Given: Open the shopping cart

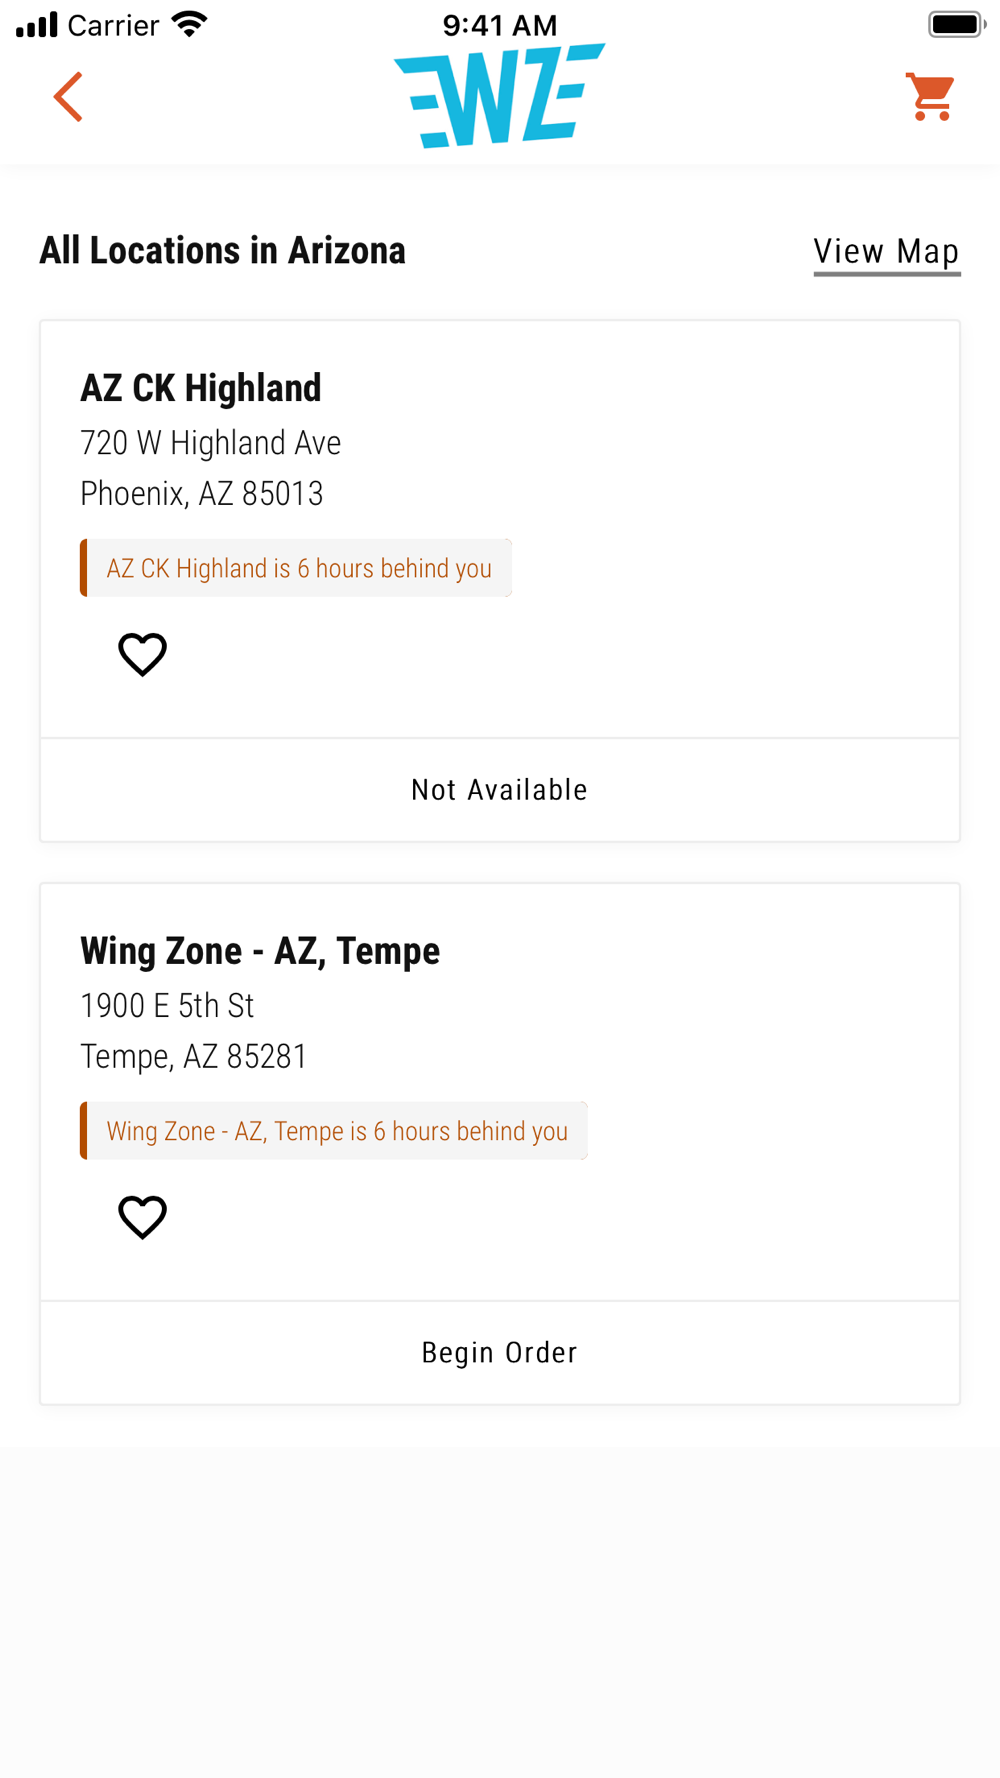Looking at the screenshot, I should pos(931,97).
